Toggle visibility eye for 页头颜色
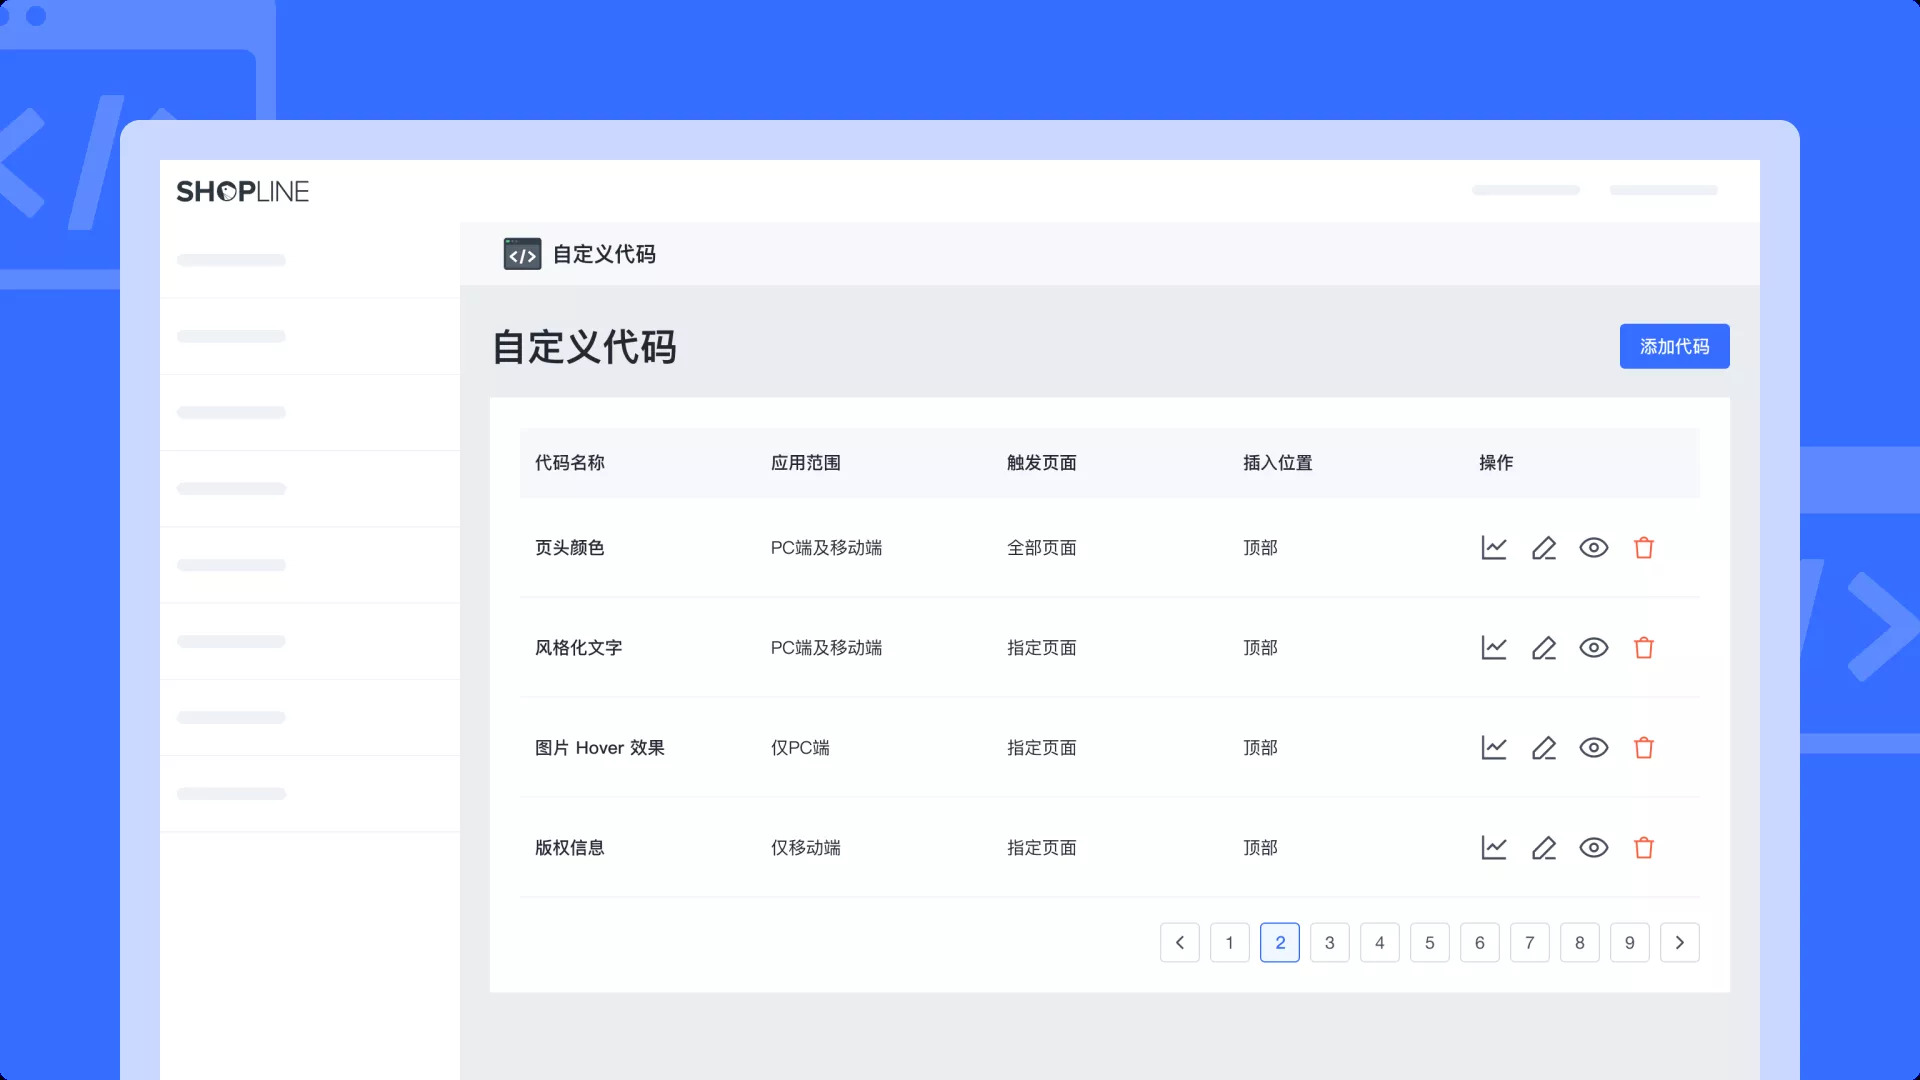The height and width of the screenshot is (1080, 1920). (1593, 548)
